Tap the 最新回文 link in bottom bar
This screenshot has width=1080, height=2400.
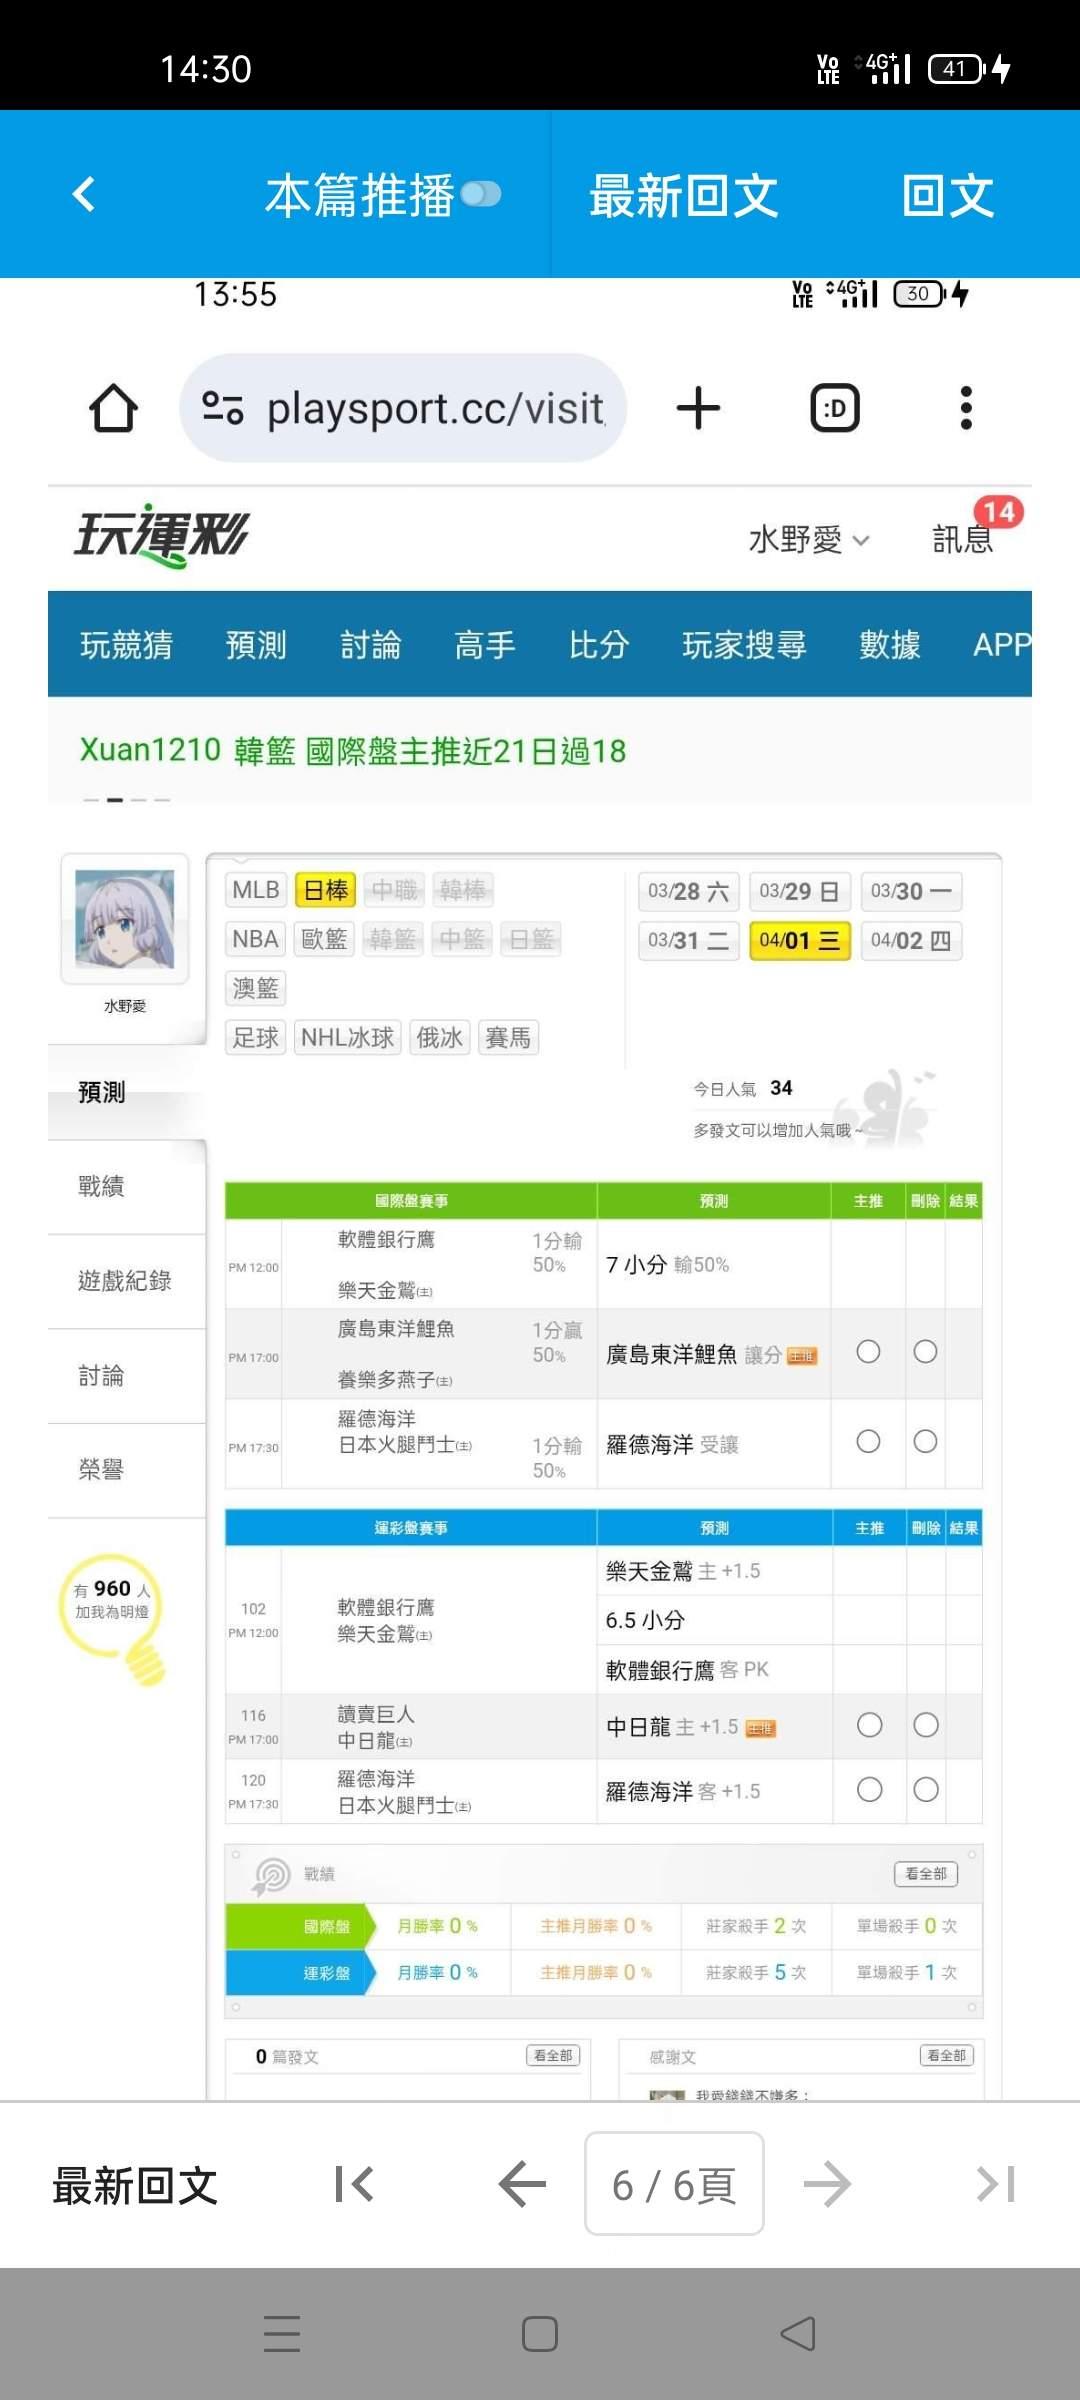click(135, 2186)
